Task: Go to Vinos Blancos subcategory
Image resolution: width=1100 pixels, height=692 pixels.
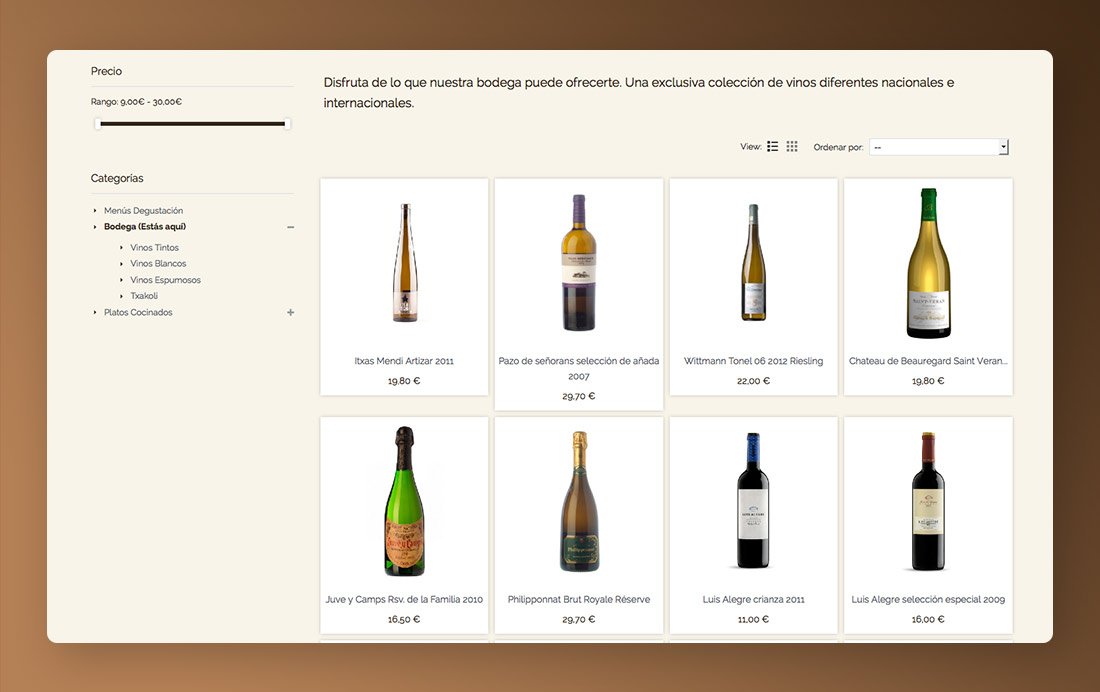Action: [x=158, y=264]
